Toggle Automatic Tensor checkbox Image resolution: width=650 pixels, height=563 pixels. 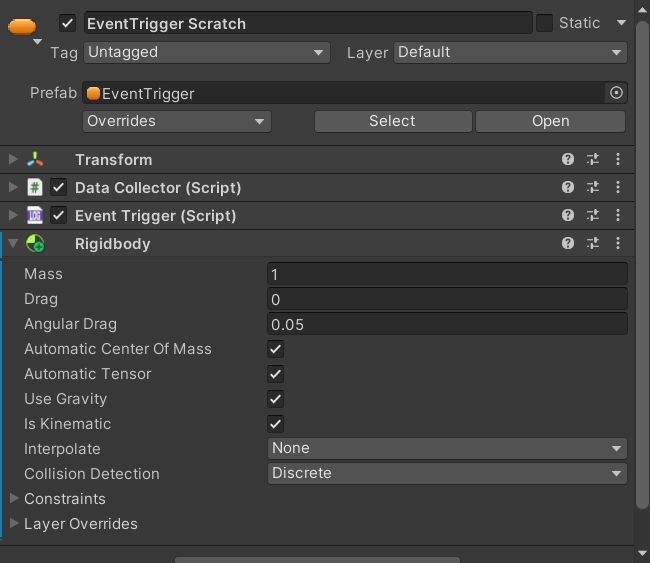click(x=276, y=374)
